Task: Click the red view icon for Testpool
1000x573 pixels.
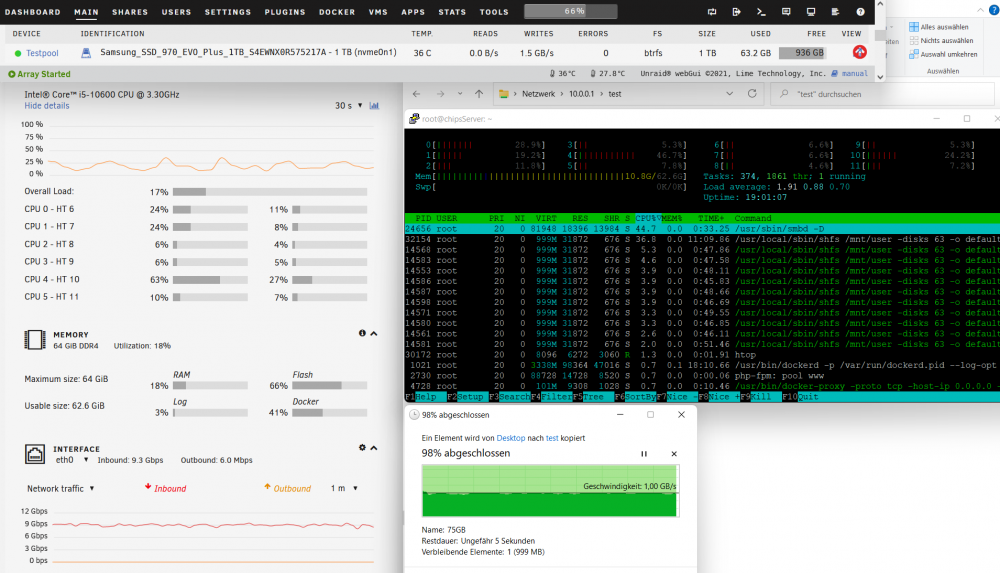Action: (x=859, y=52)
